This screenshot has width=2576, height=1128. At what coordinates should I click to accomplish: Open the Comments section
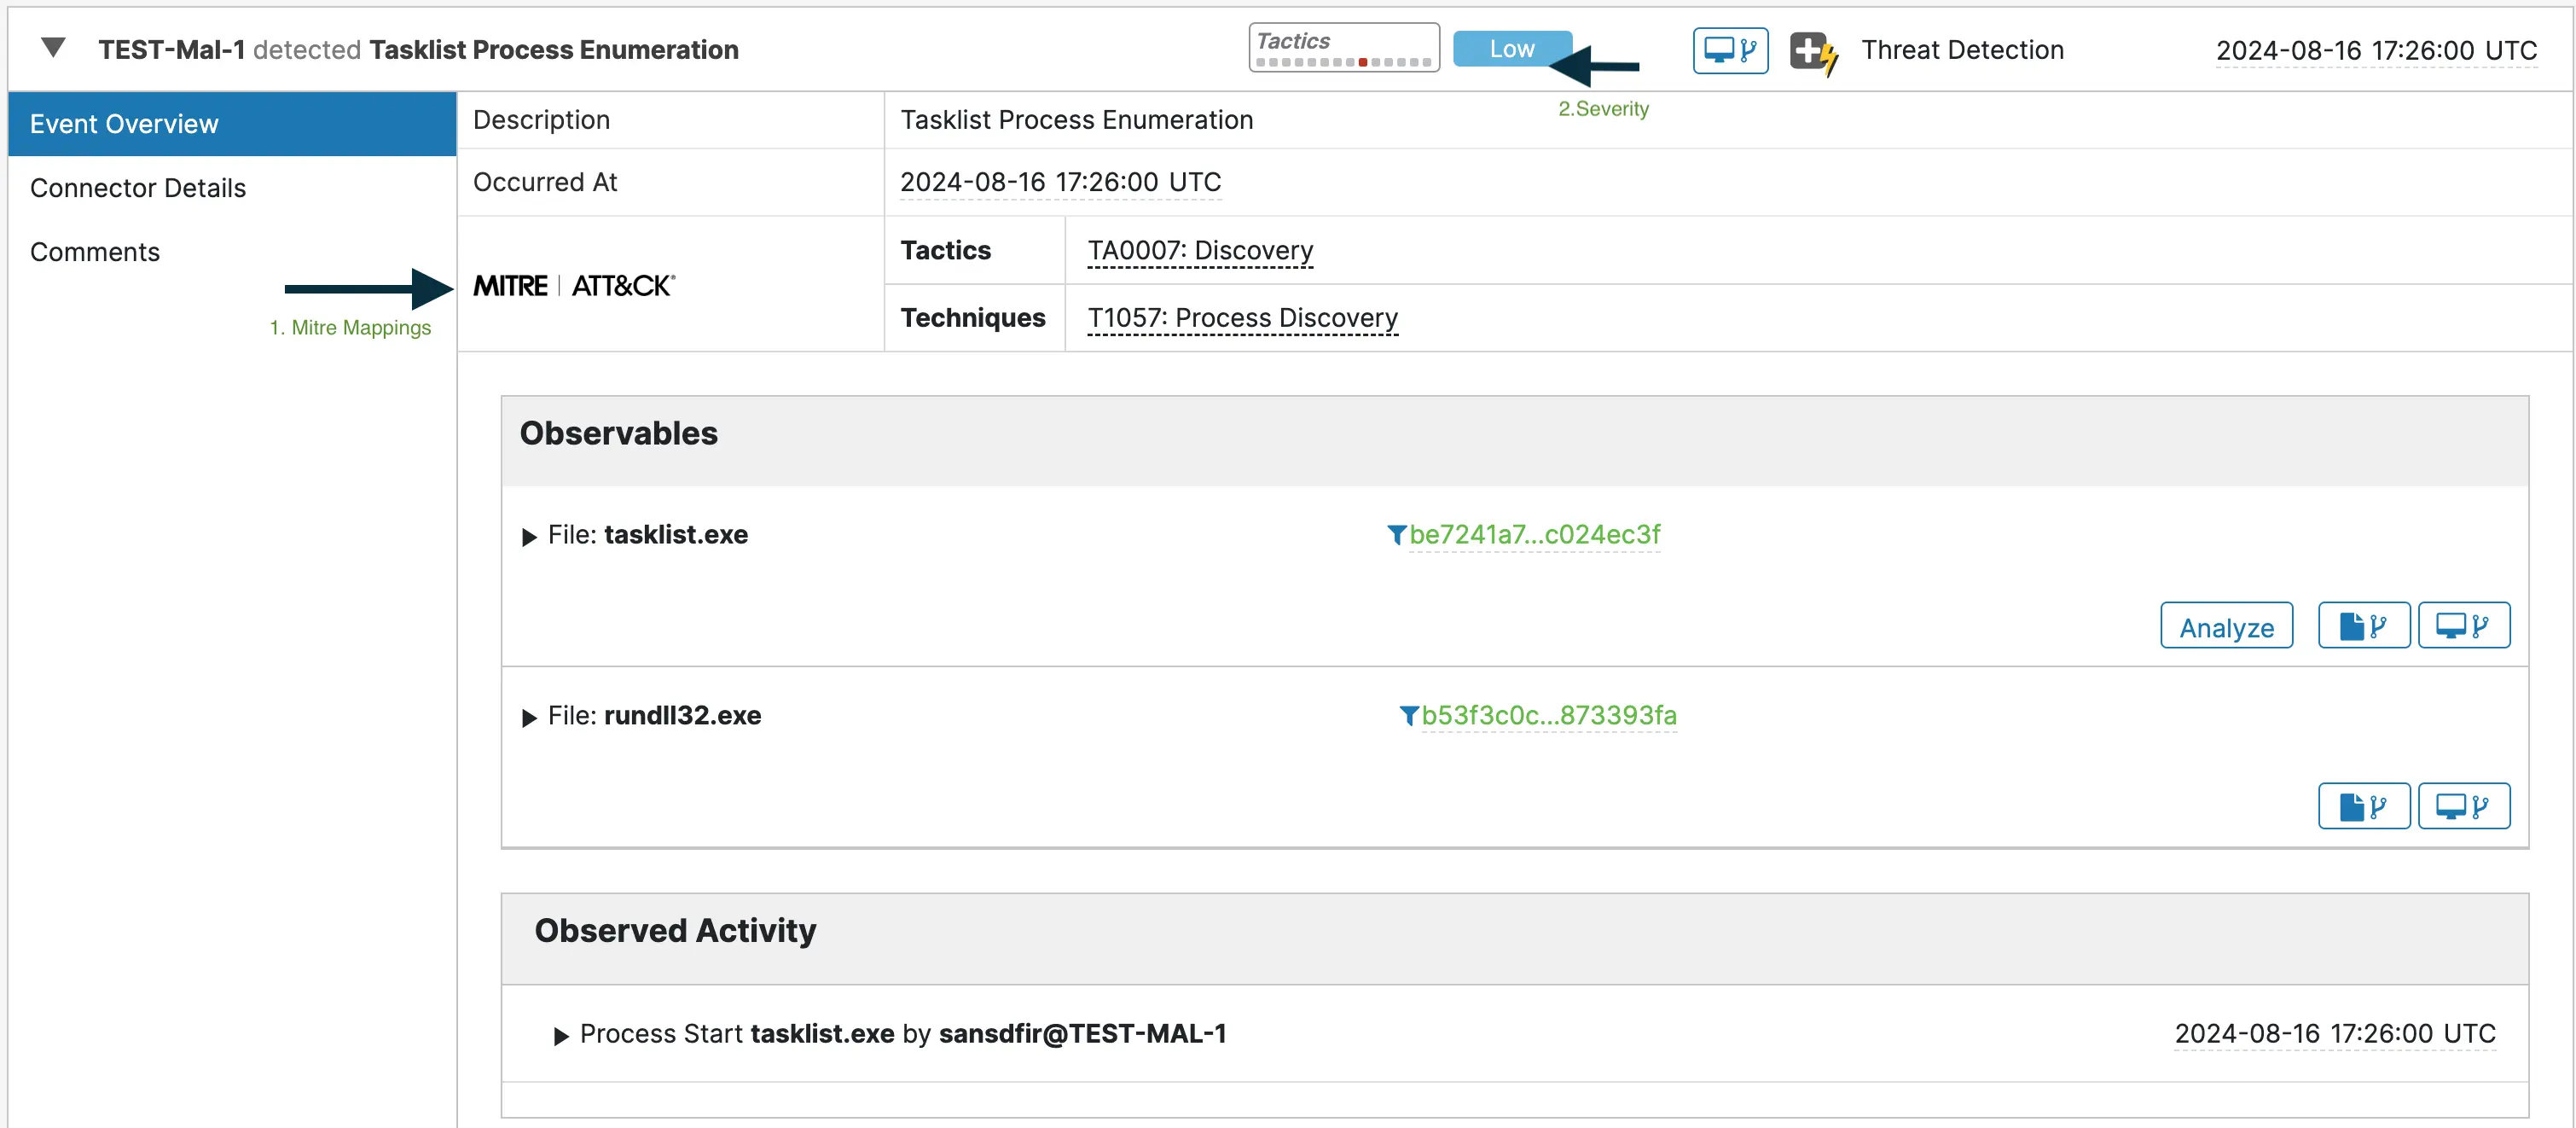click(94, 251)
